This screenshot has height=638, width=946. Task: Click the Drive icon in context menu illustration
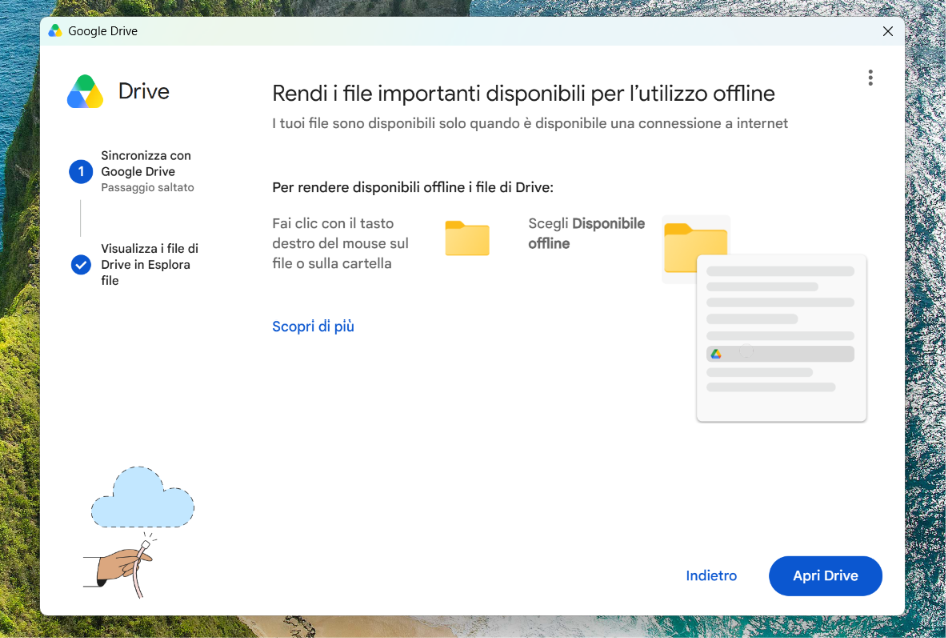coord(716,354)
